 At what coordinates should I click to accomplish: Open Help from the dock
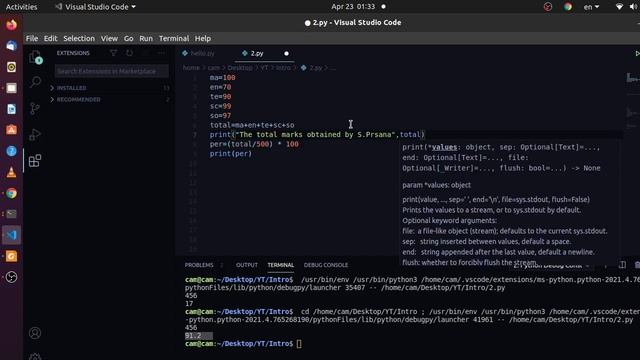(x=11, y=151)
